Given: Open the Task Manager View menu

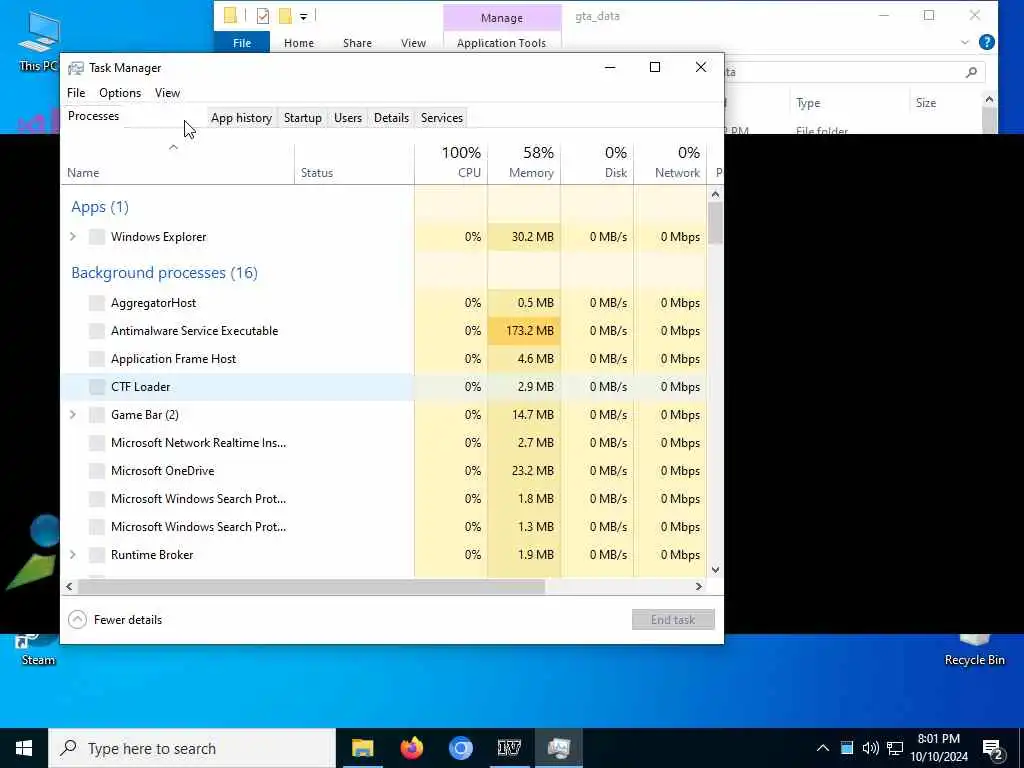Looking at the screenshot, I should tap(167, 93).
